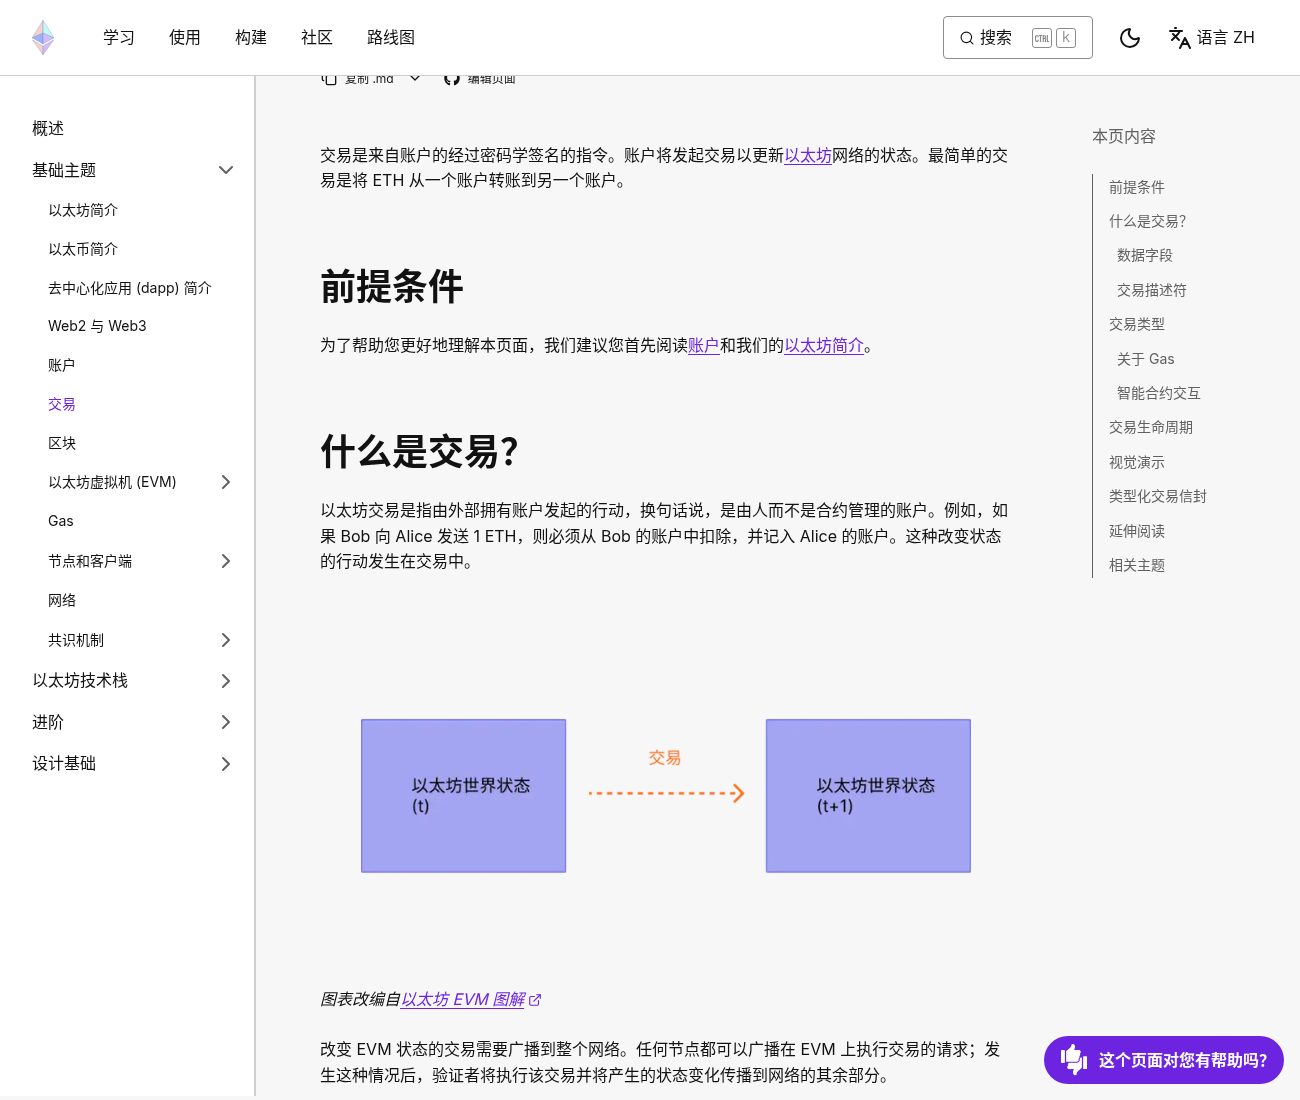Viewport: 1300px width, 1100px height.
Task: Jump to 交易生命周期 in page contents
Action: [x=1151, y=427]
